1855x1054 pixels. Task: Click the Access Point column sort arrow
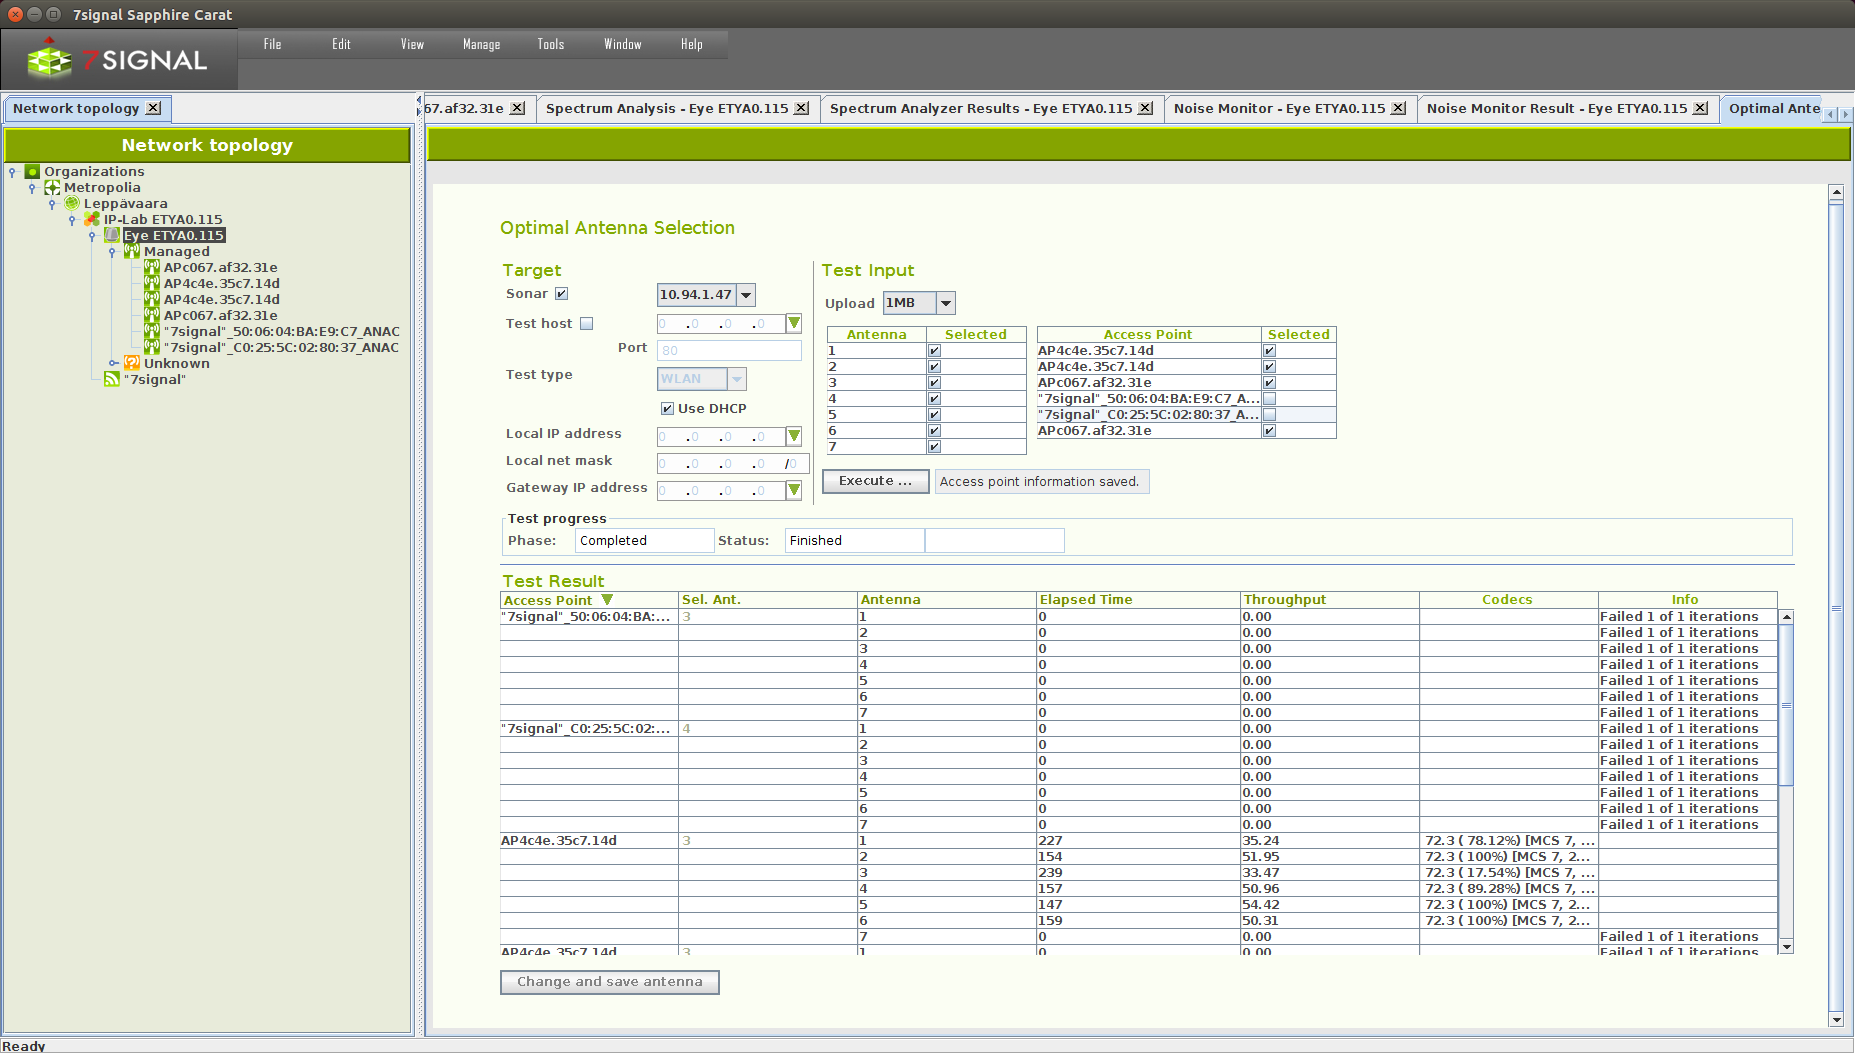(607, 600)
